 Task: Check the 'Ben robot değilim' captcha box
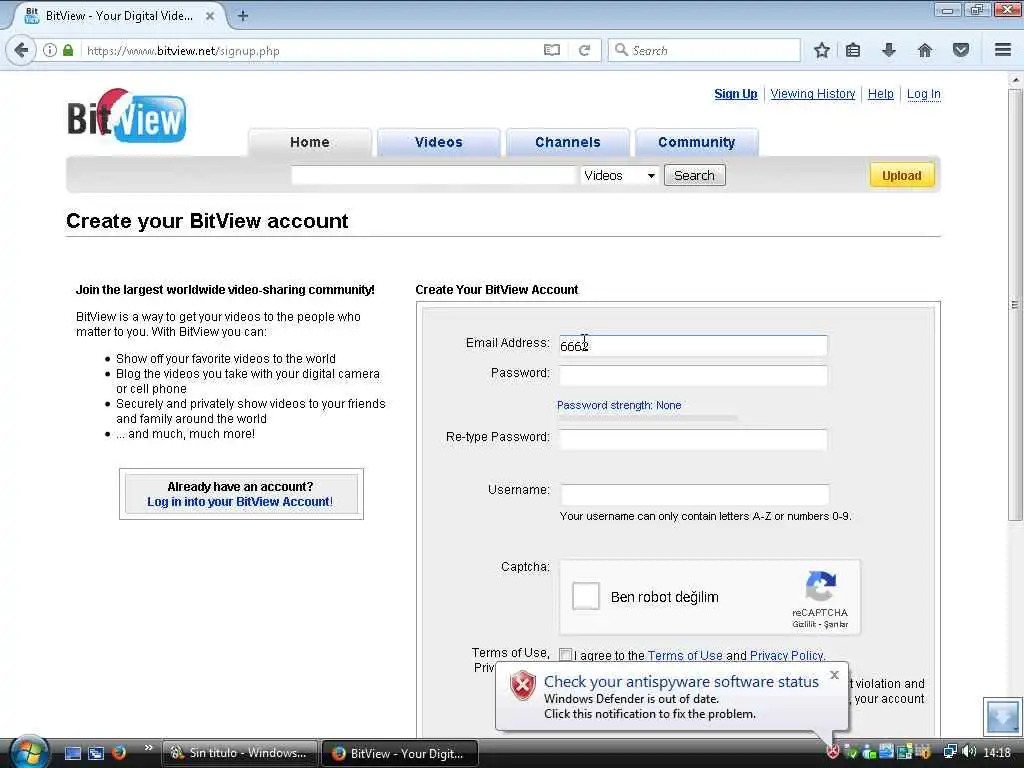pyautogui.click(x=586, y=596)
